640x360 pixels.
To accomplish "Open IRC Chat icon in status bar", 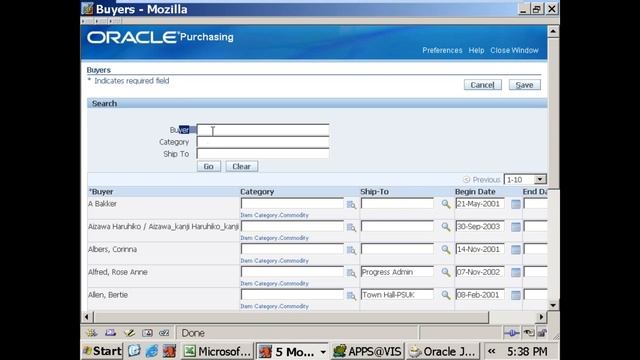I will (164, 333).
